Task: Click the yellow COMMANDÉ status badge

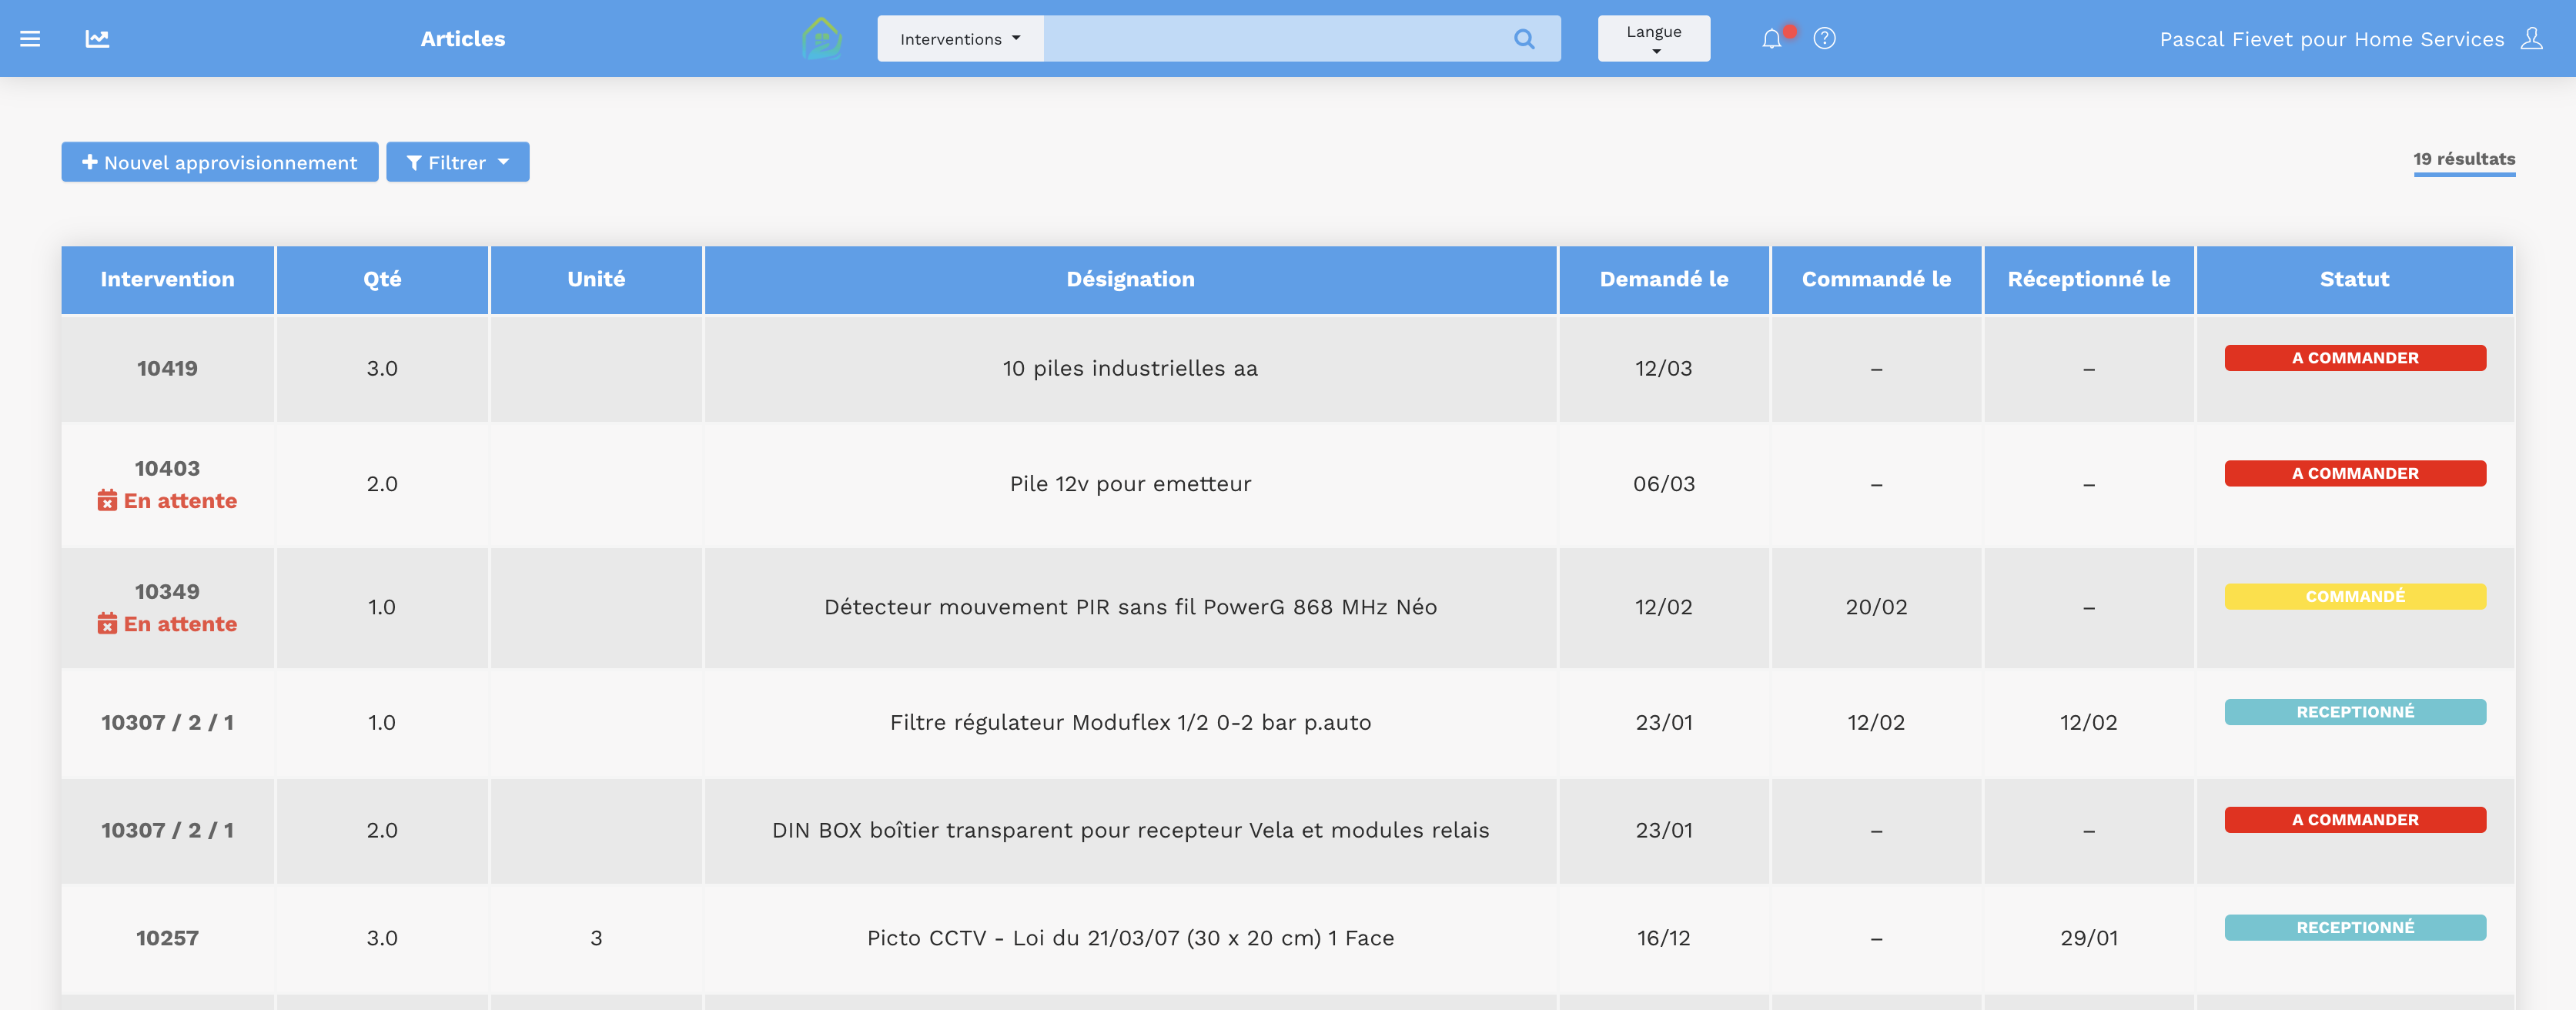Action: tap(2354, 597)
